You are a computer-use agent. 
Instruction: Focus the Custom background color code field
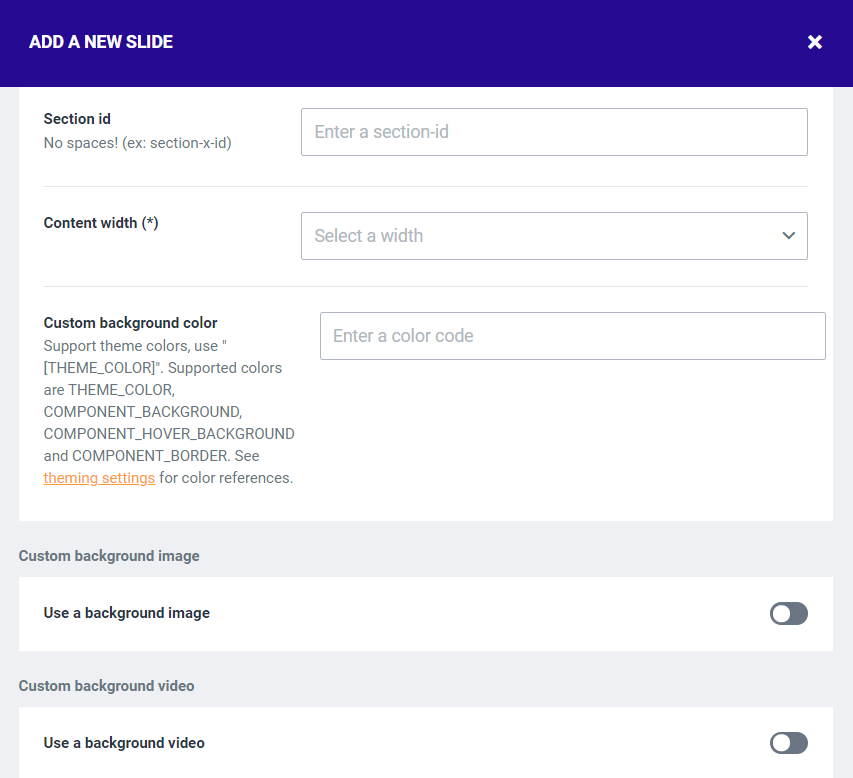(572, 336)
